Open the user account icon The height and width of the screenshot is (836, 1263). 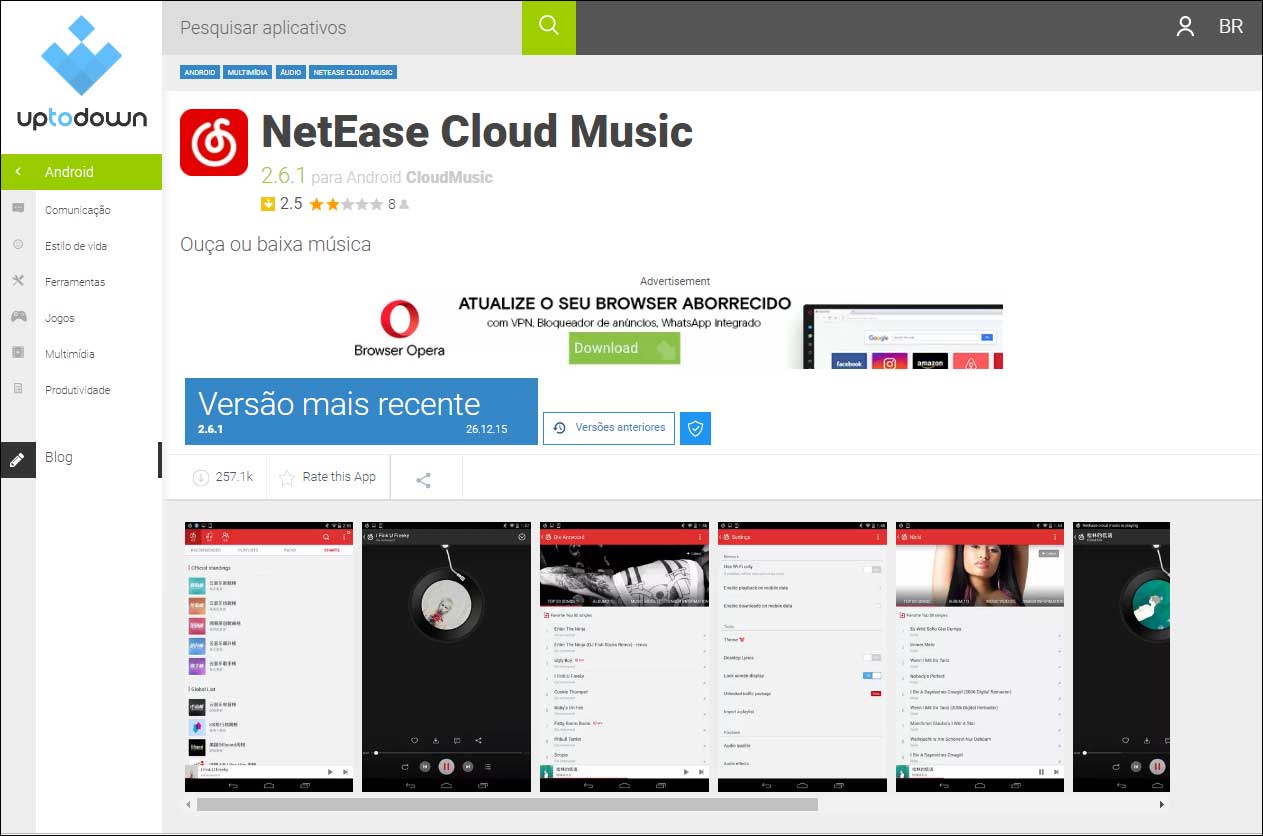pos(1185,27)
